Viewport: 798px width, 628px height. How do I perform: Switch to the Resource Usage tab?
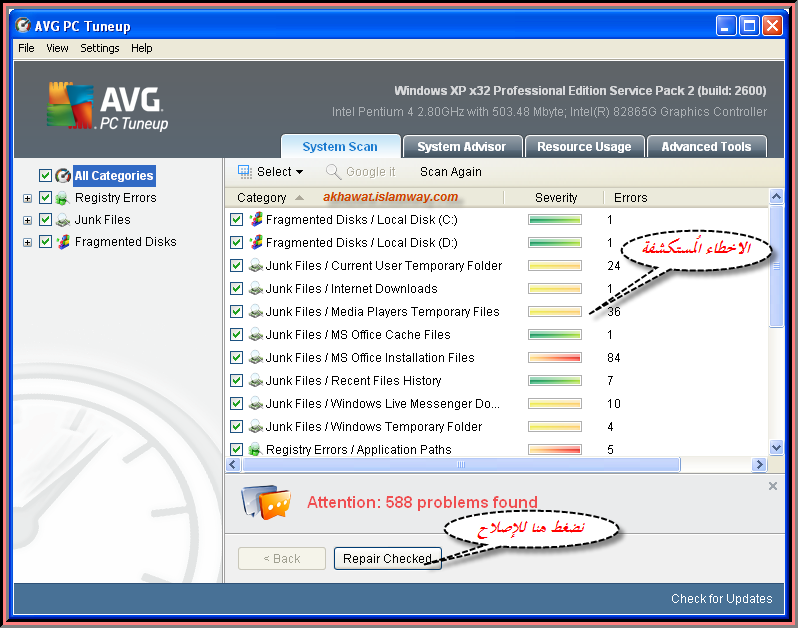(x=584, y=147)
